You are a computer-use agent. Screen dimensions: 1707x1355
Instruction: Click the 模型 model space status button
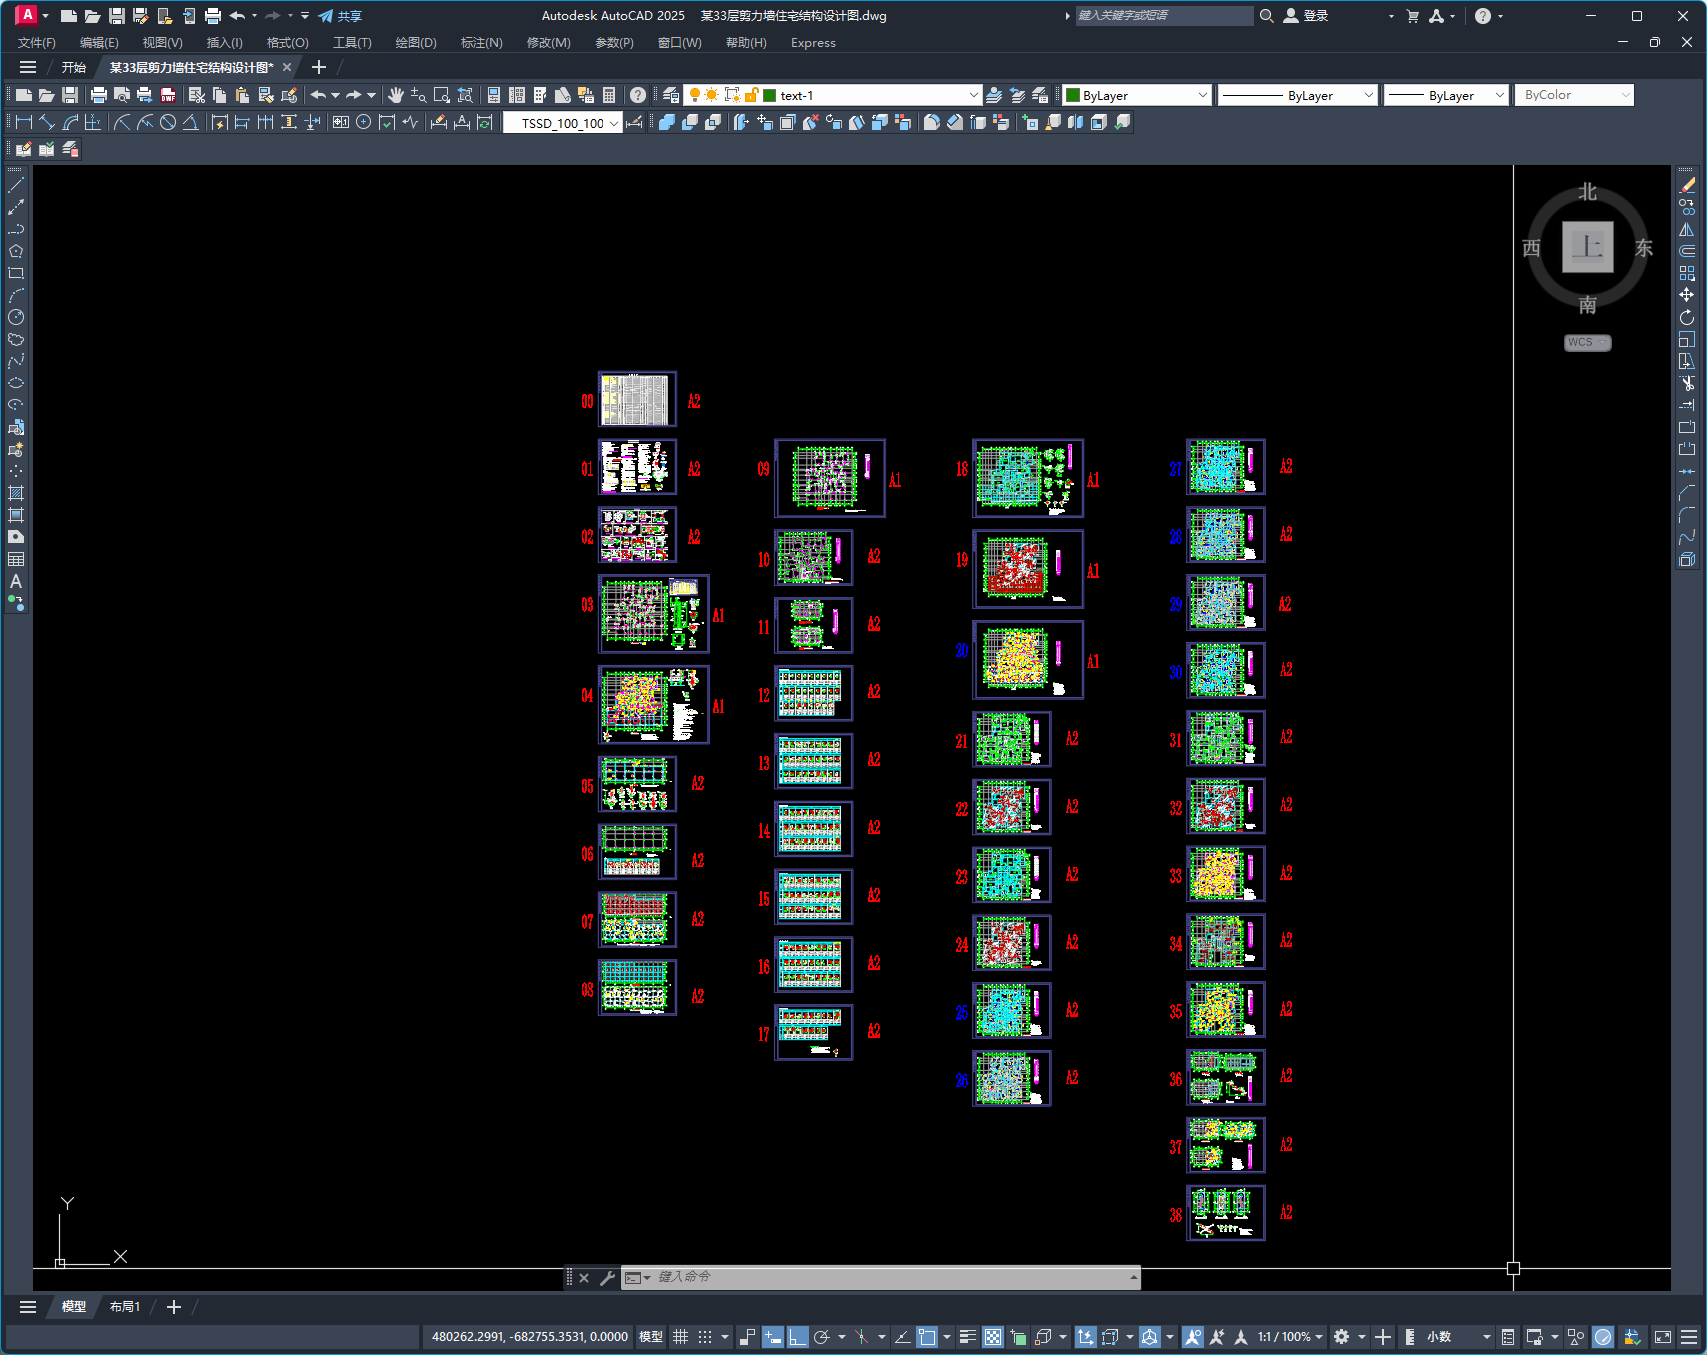tap(651, 1337)
